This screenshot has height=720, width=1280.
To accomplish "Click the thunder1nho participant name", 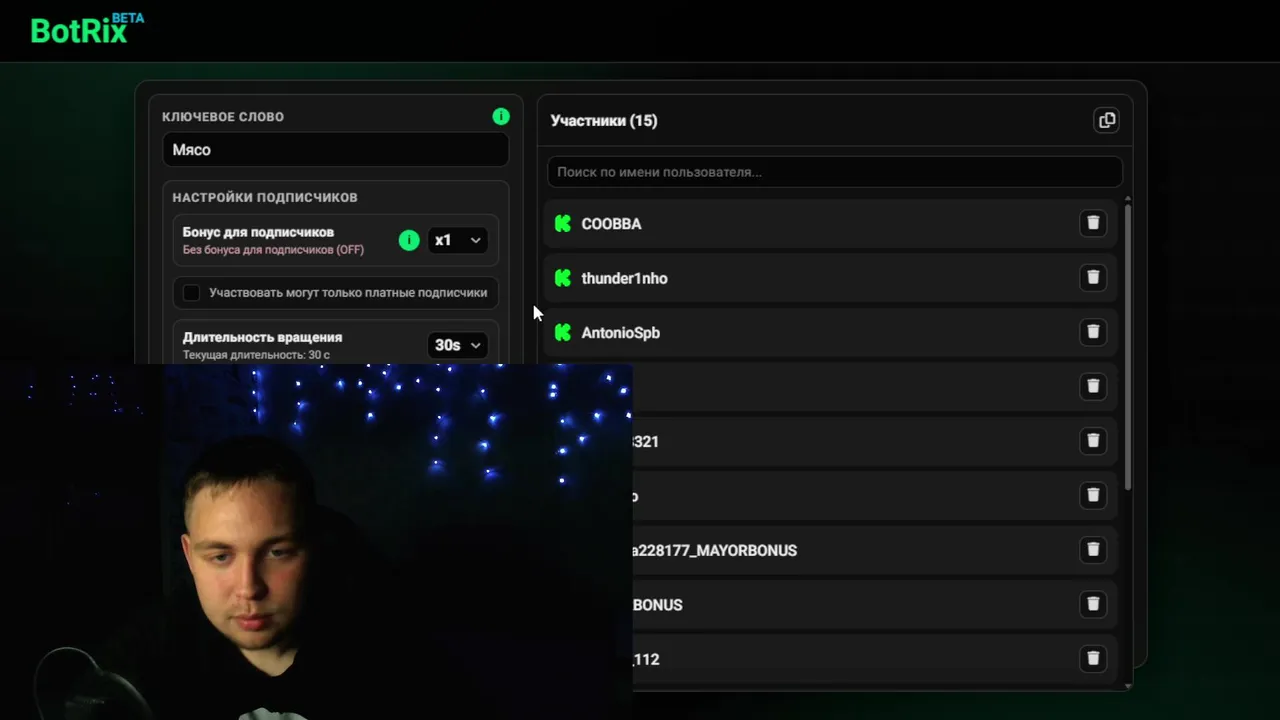I will pyautogui.click(x=624, y=278).
